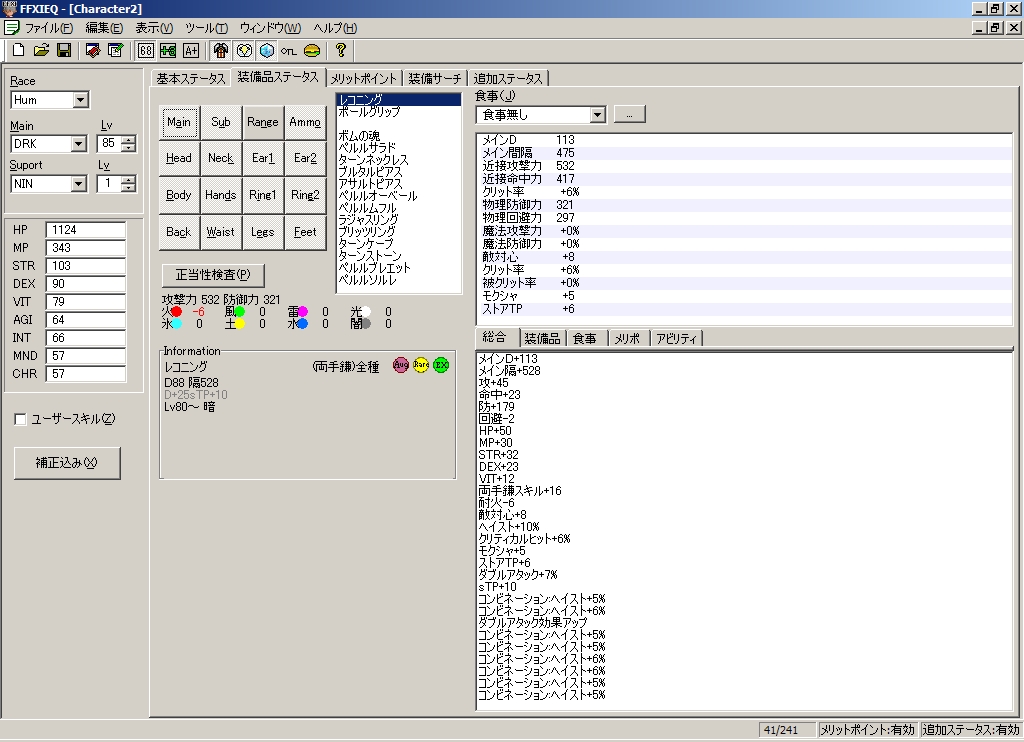Click the magenta thunder element circle

[x=302, y=312]
